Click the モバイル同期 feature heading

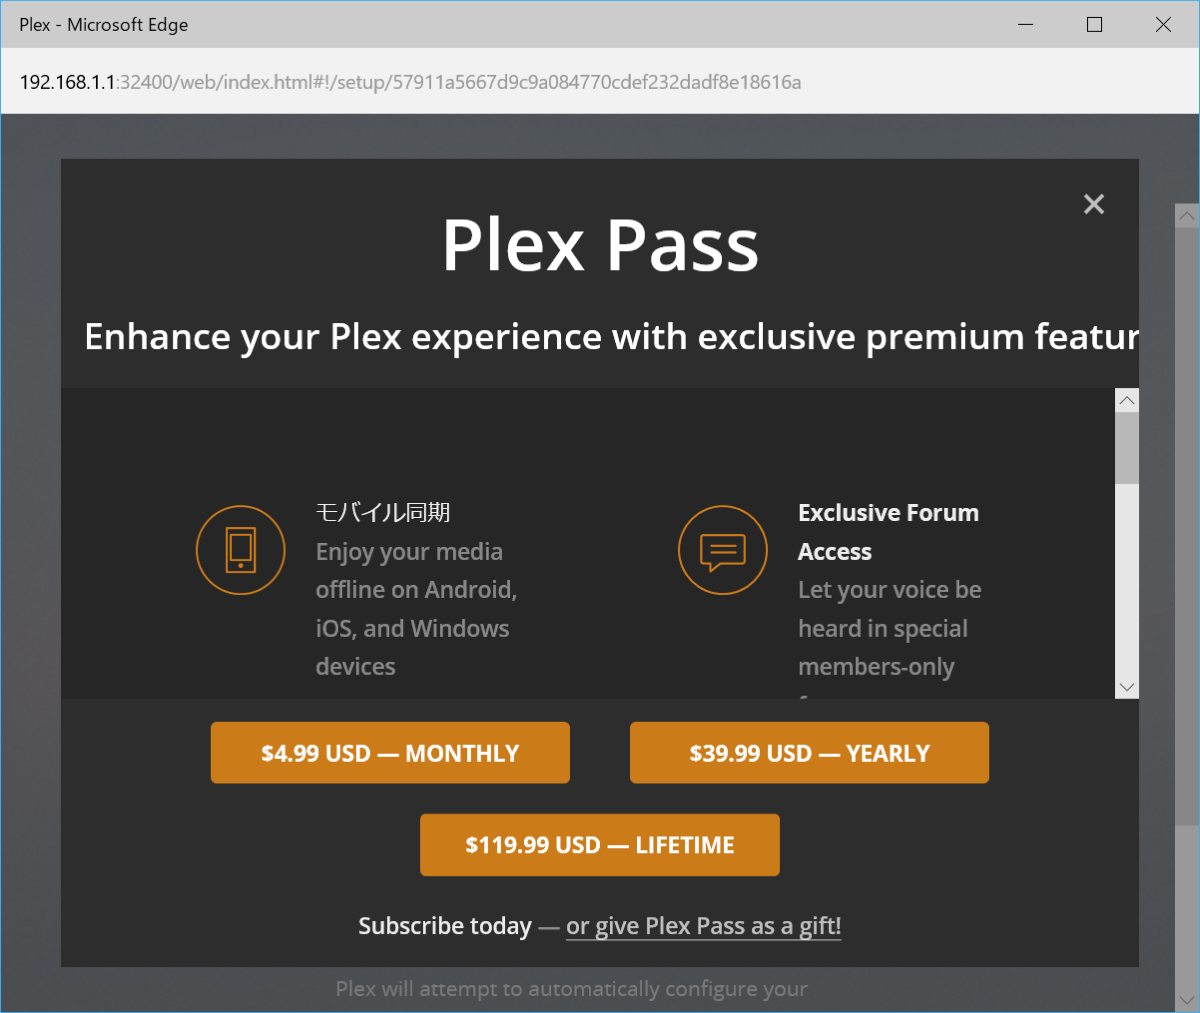tap(383, 513)
